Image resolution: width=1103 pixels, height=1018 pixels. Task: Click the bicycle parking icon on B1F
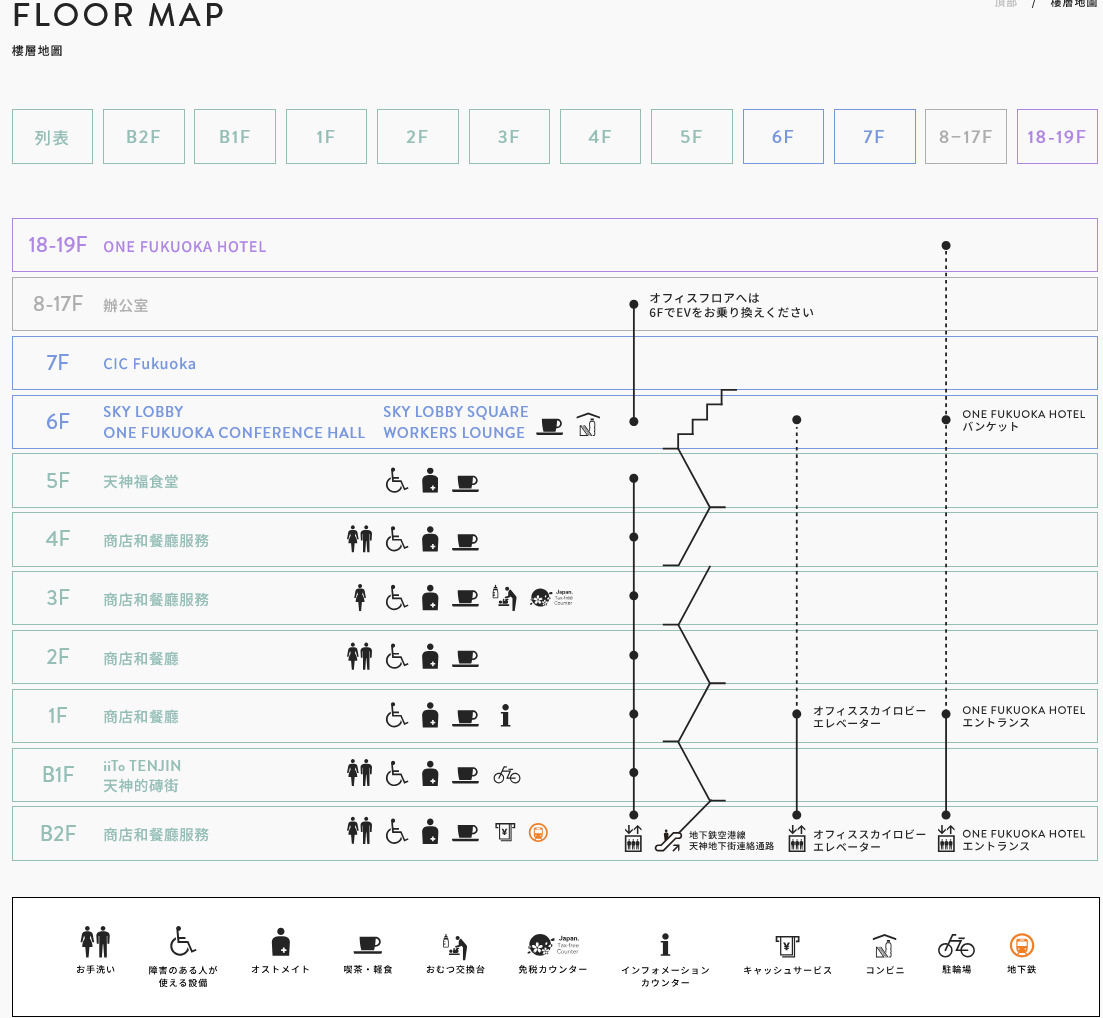(507, 774)
